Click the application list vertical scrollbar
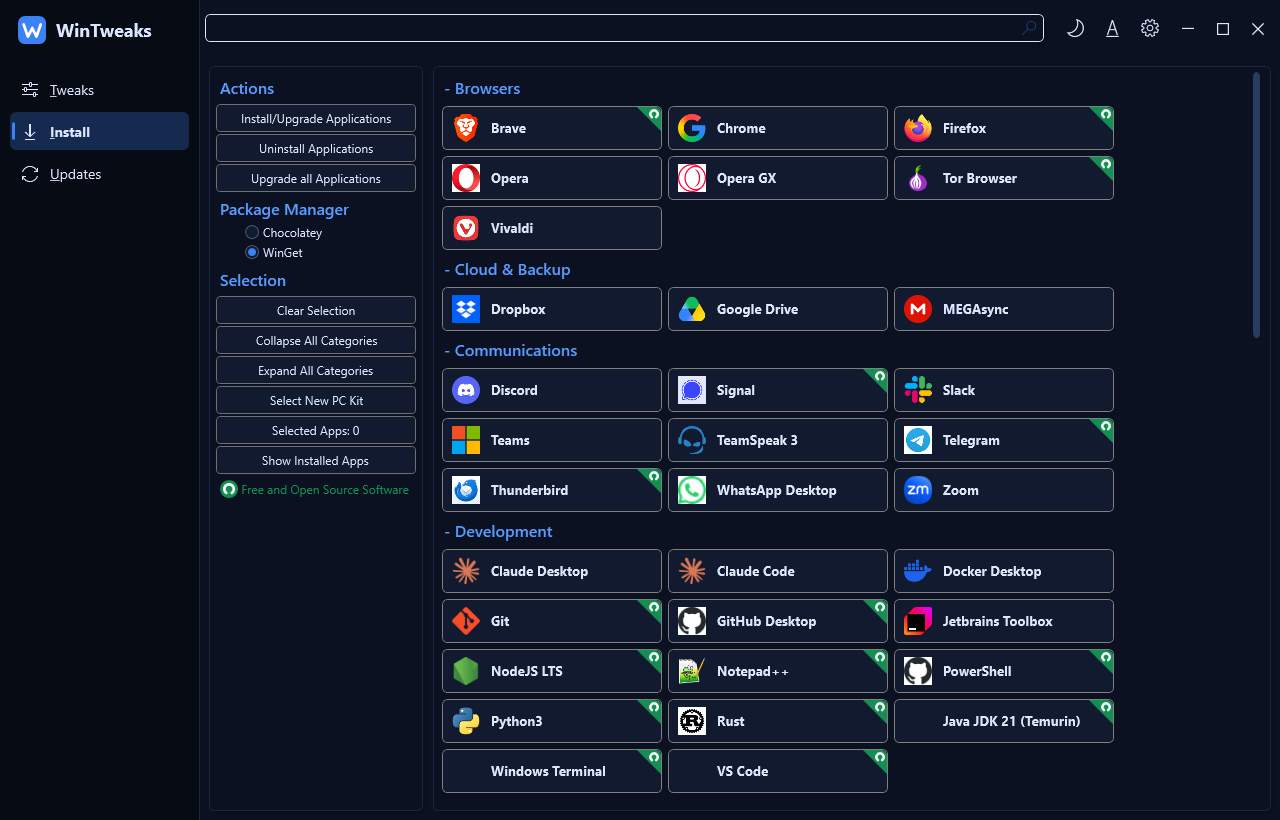This screenshot has width=1280, height=820. [x=1257, y=205]
